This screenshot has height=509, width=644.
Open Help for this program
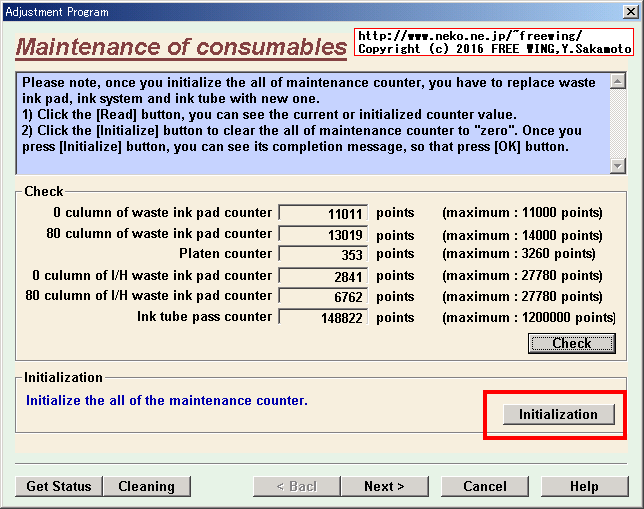click(583, 486)
